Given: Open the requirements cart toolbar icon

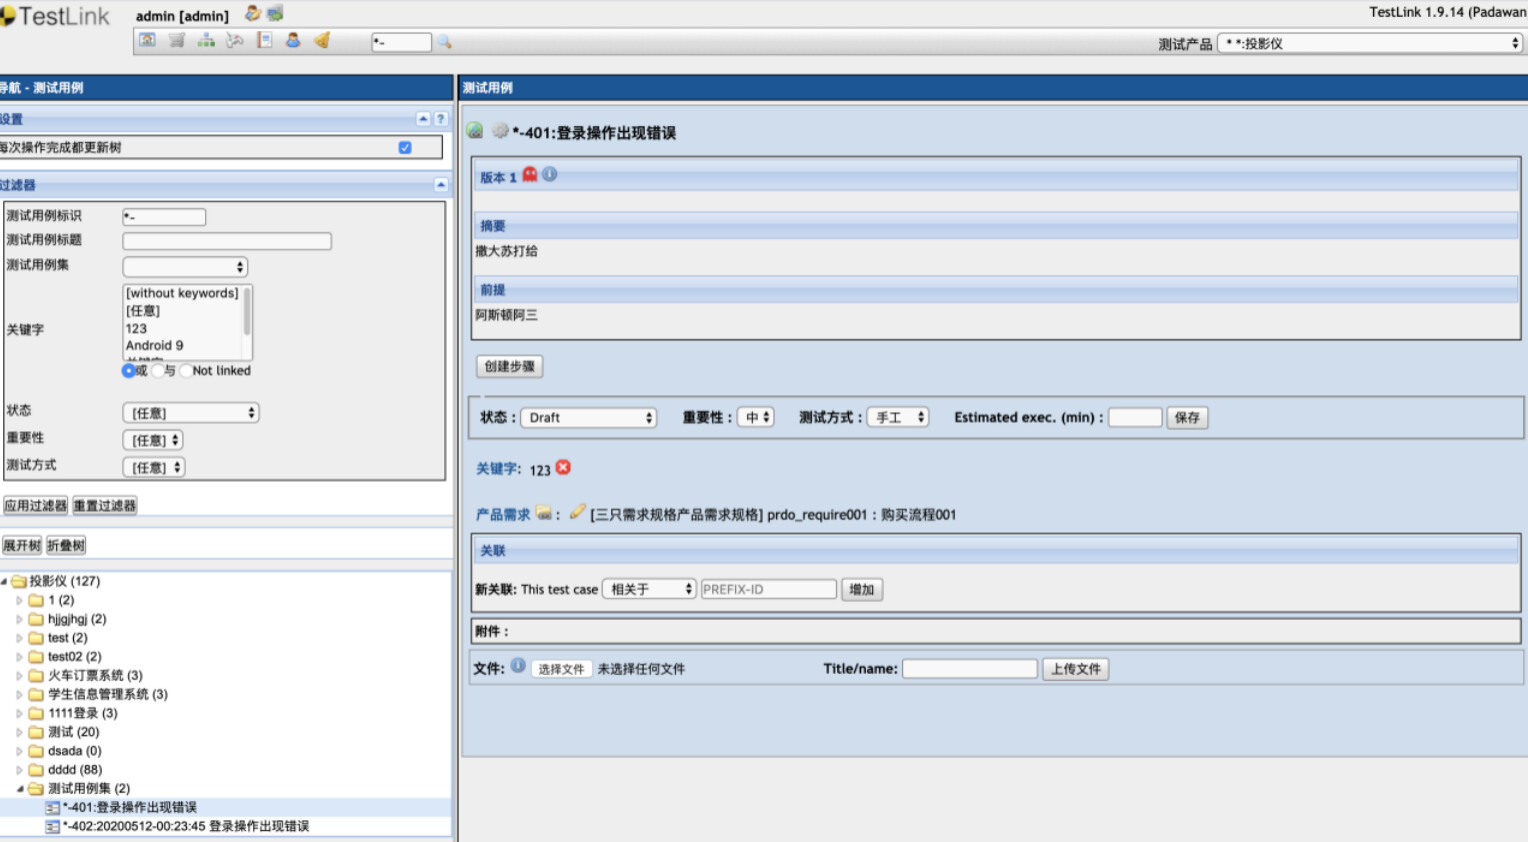Looking at the screenshot, I should coord(177,40).
